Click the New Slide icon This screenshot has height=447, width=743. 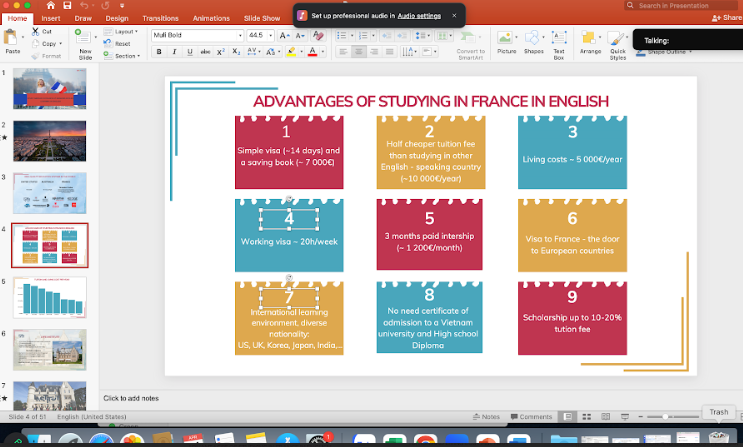(x=85, y=38)
